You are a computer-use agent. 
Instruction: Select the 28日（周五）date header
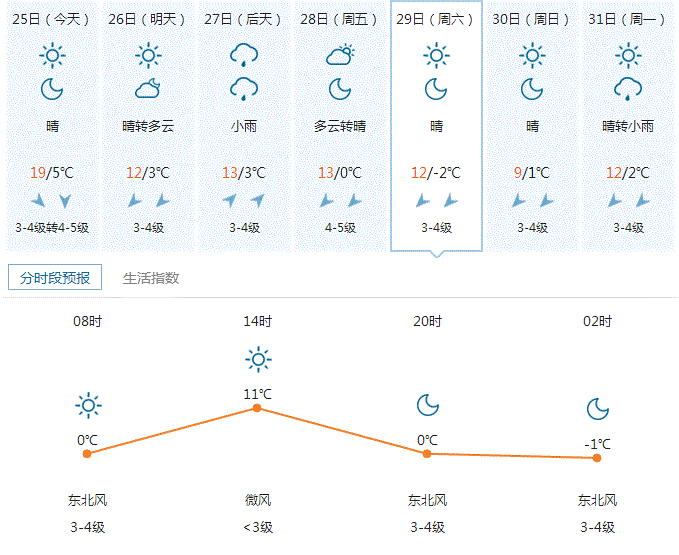pyautogui.click(x=340, y=19)
